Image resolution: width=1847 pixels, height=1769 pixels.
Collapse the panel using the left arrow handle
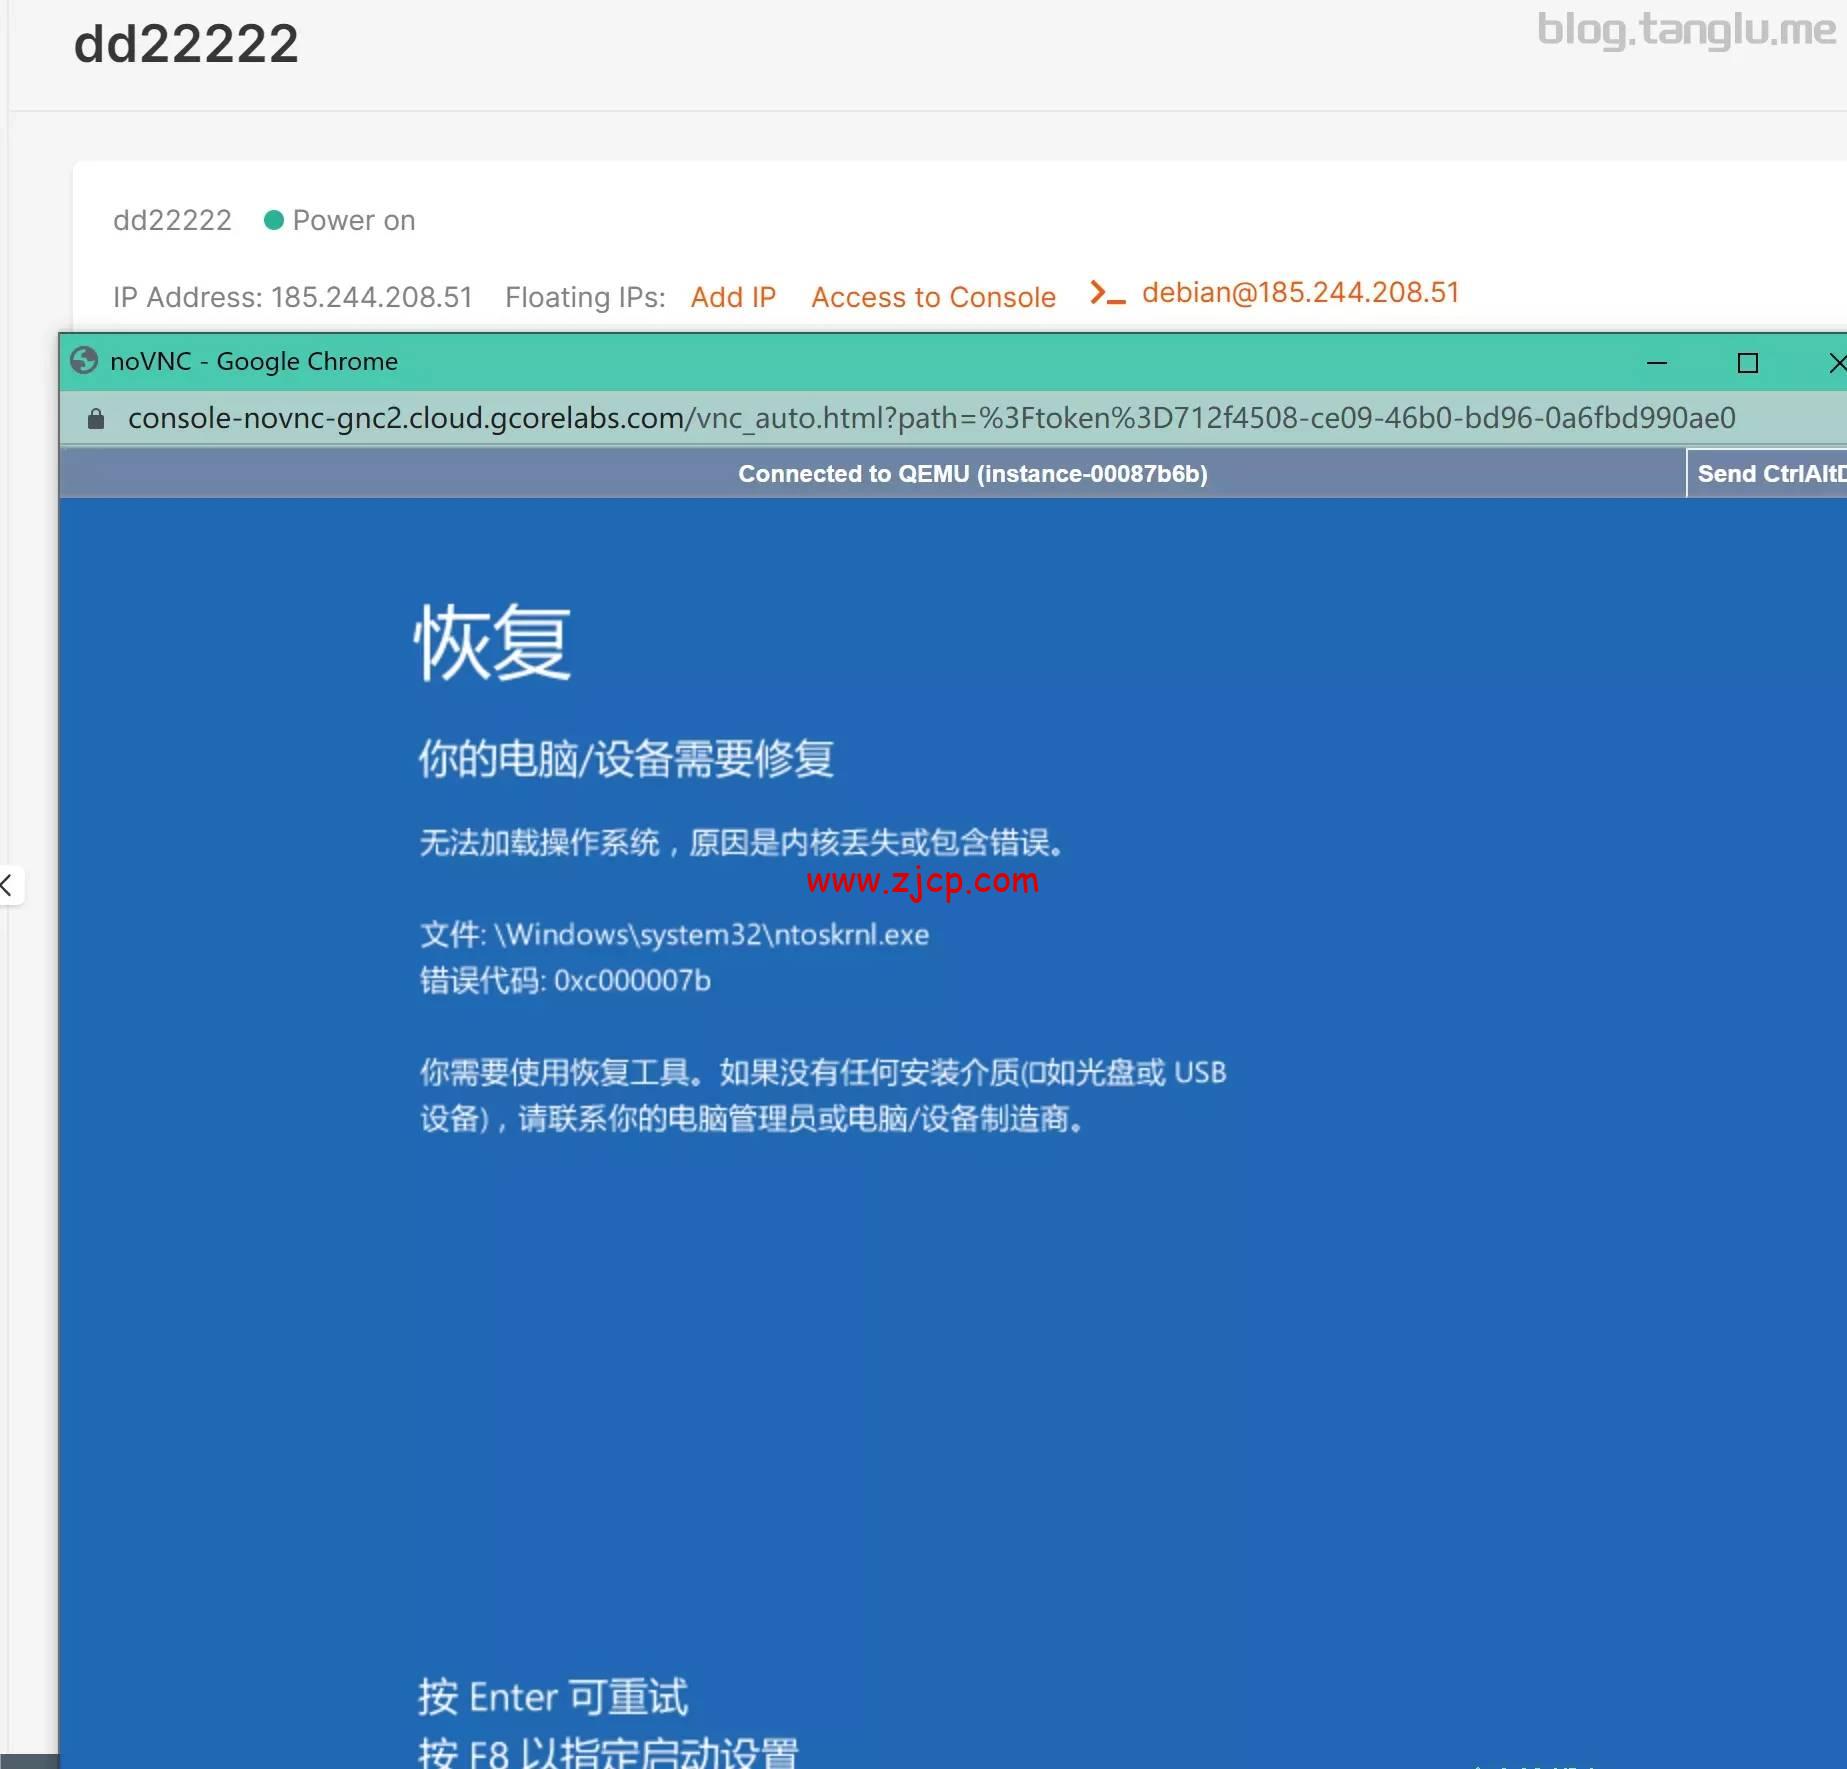(x=7, y=884)
